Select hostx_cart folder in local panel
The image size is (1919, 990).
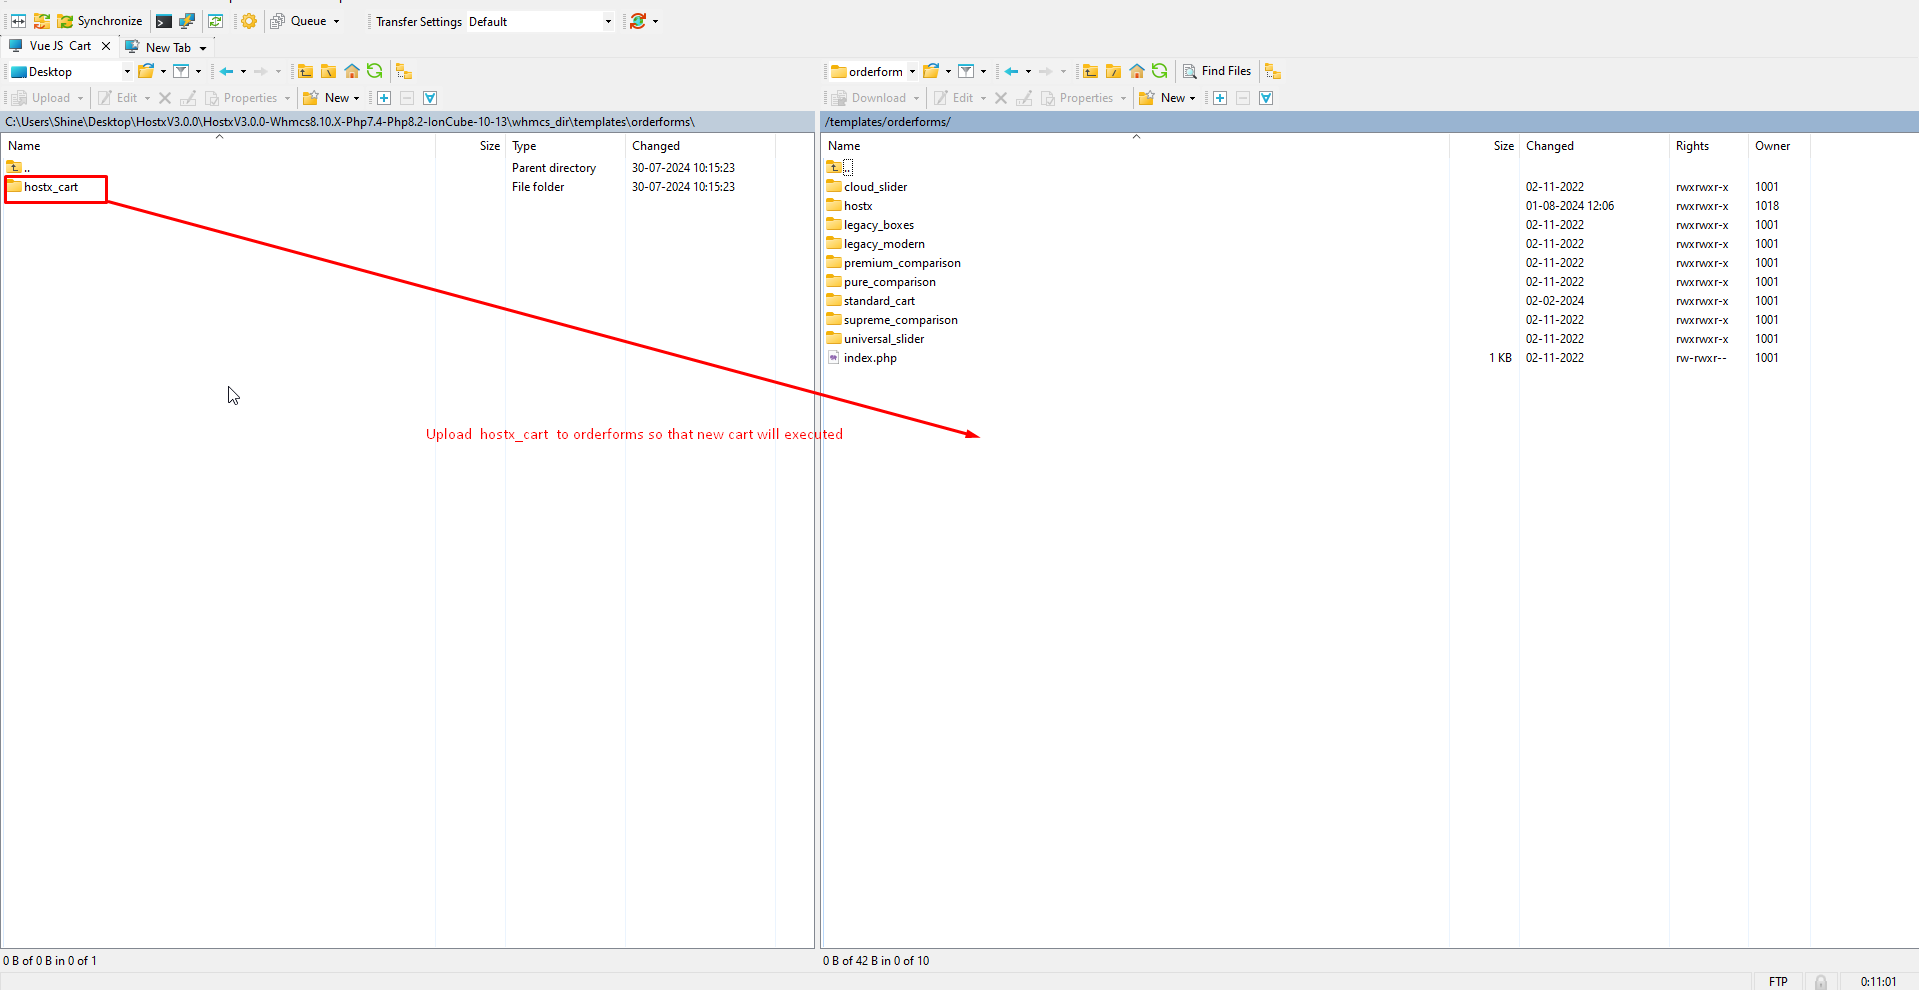51,187
